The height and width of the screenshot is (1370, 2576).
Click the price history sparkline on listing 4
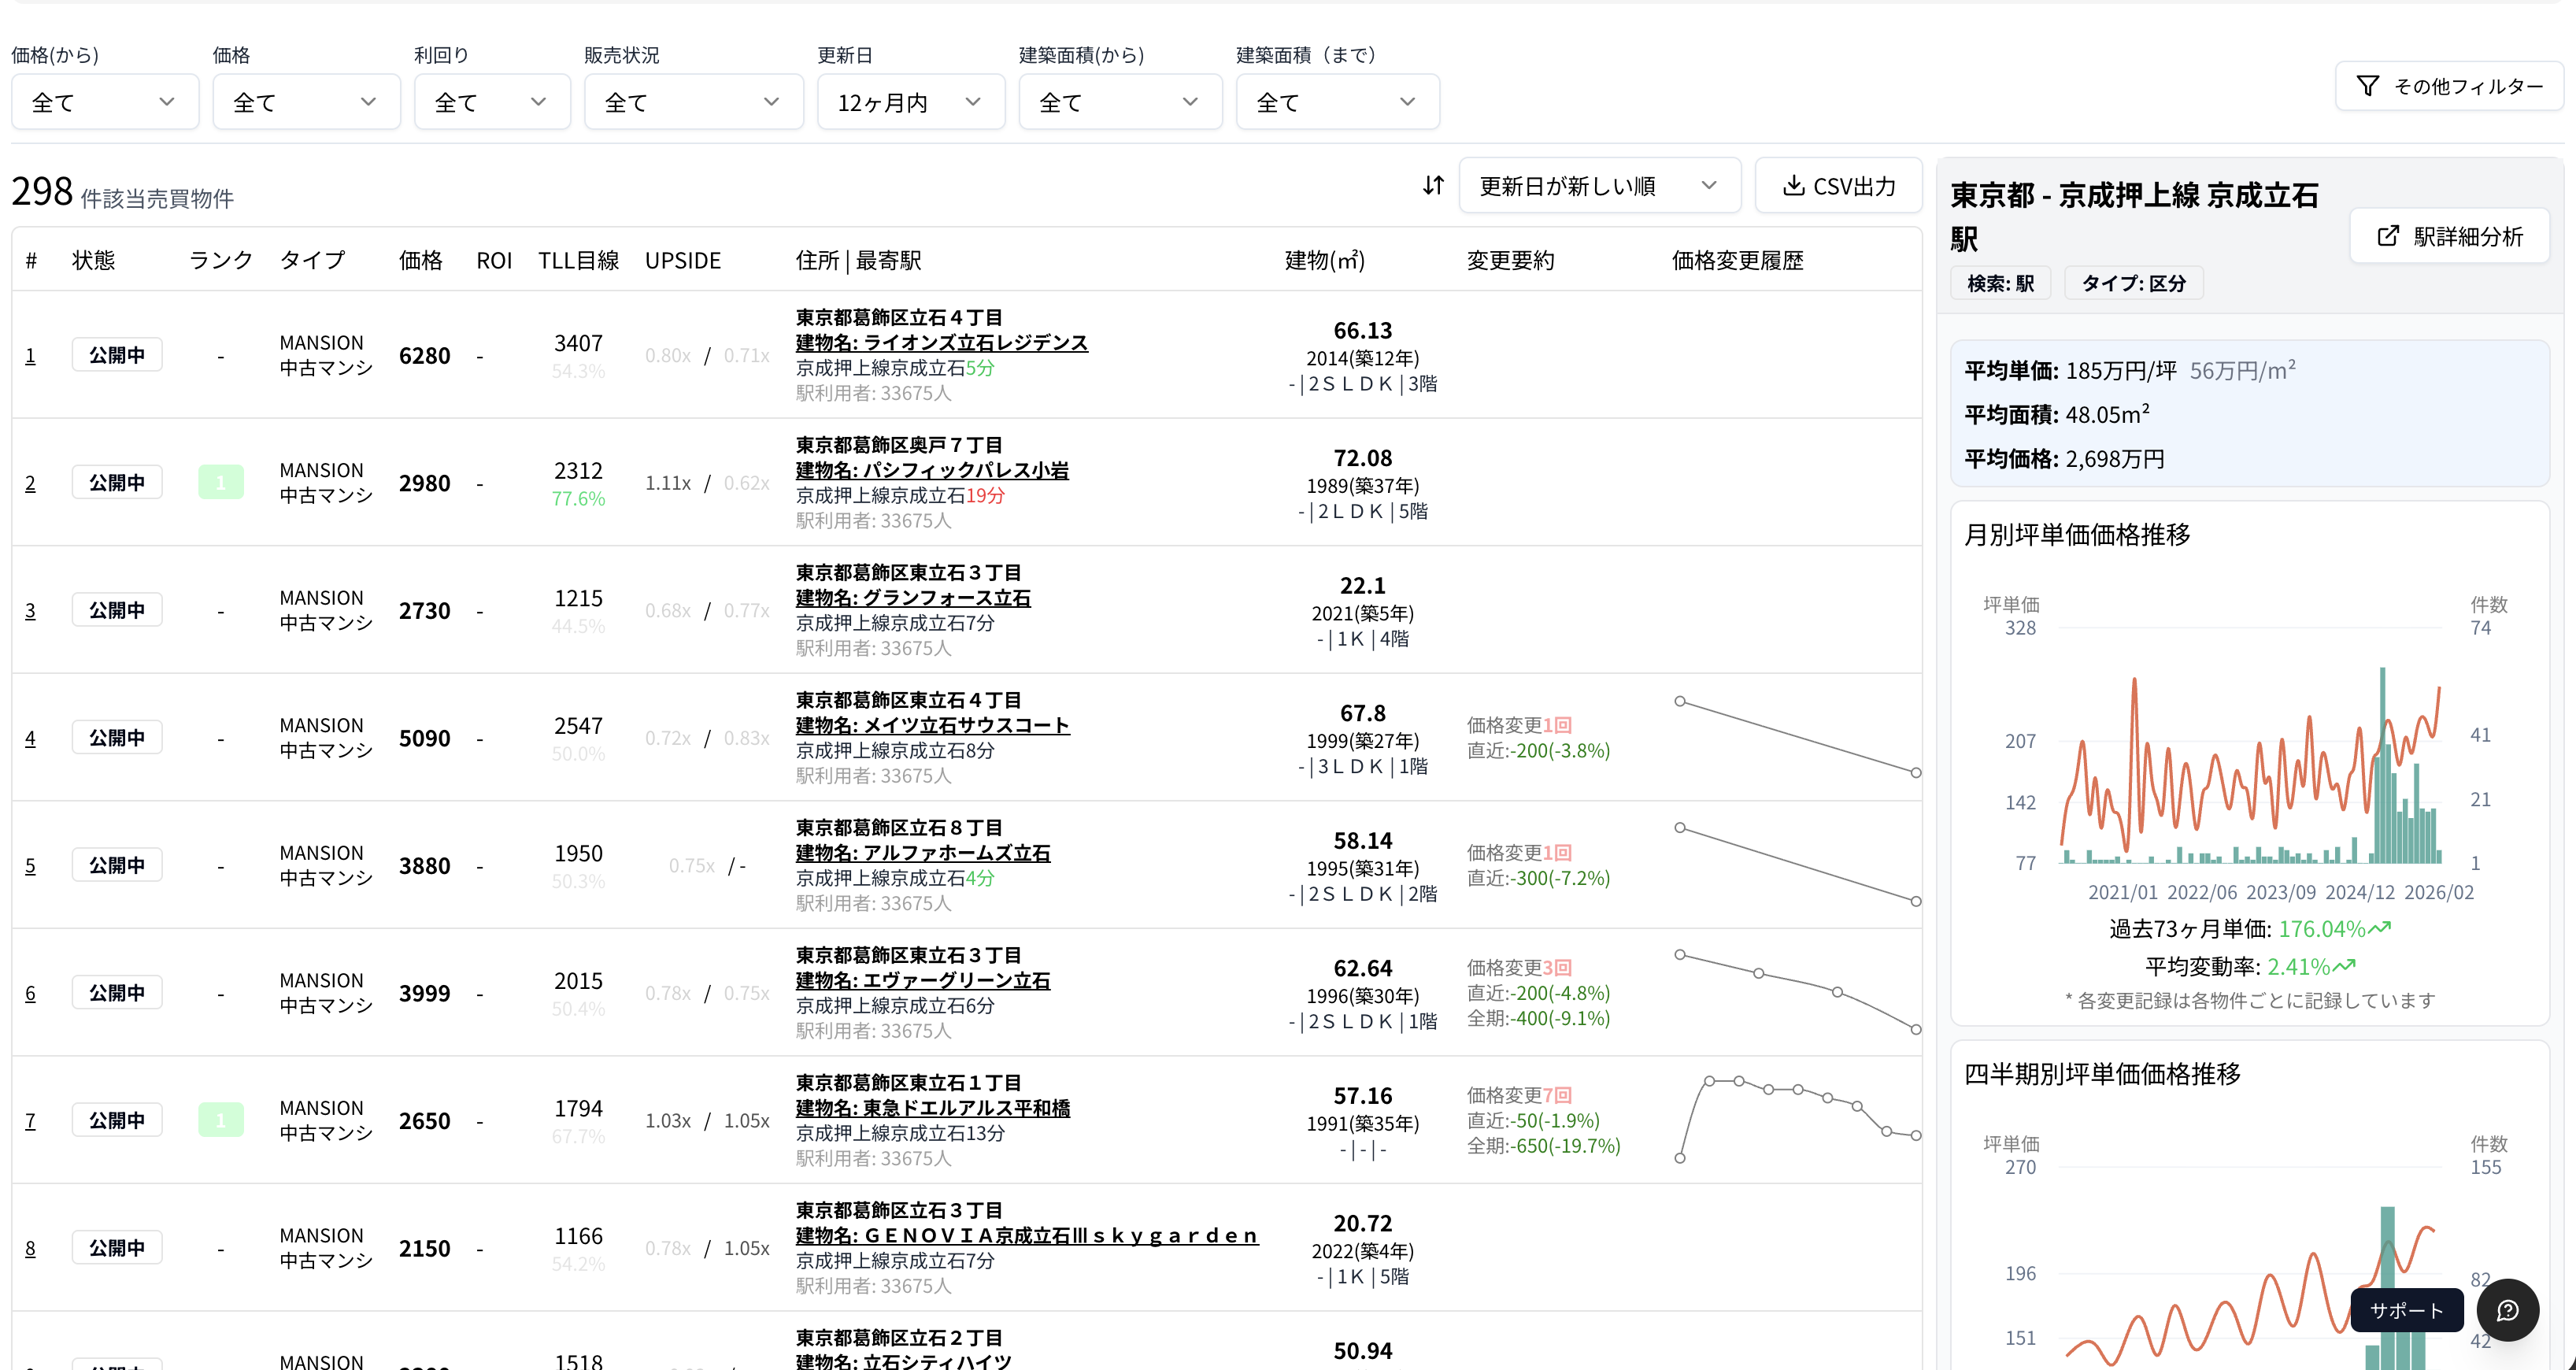[1795, 735]
